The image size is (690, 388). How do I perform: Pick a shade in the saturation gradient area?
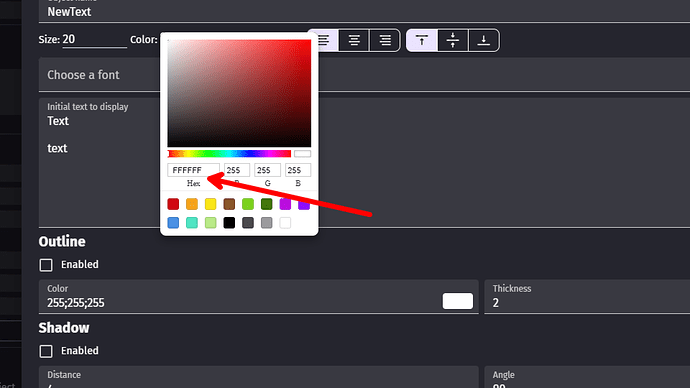coord(239,93)
